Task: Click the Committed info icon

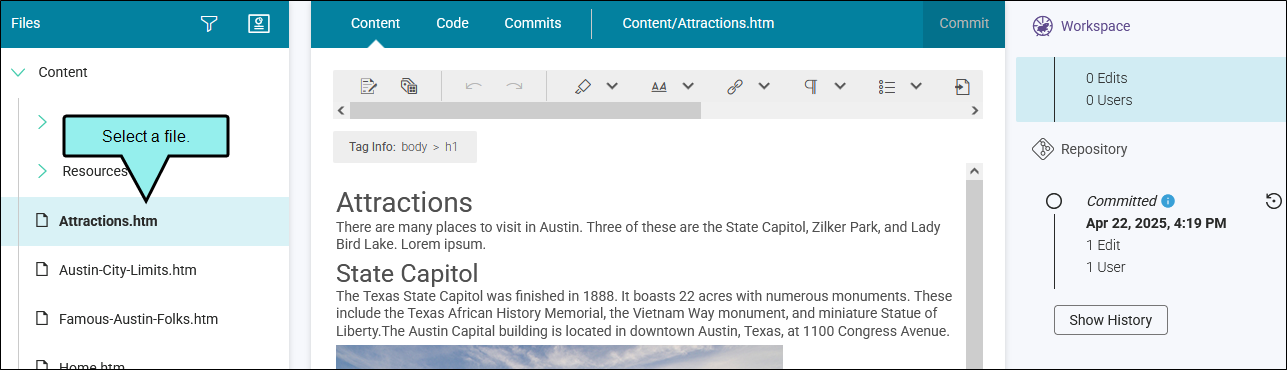Action: click(x=1168, y=201)
